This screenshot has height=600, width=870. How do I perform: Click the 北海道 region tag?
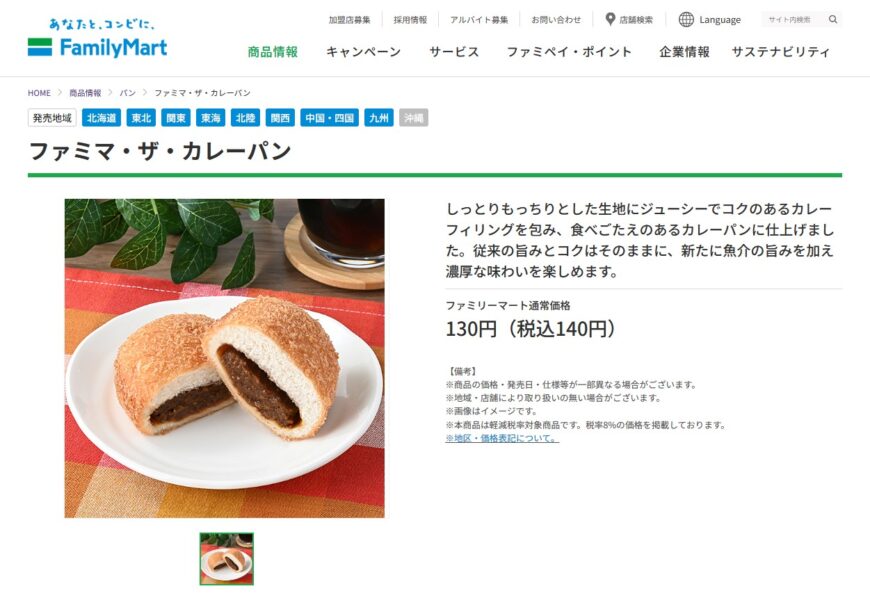(x=102, y=118)
